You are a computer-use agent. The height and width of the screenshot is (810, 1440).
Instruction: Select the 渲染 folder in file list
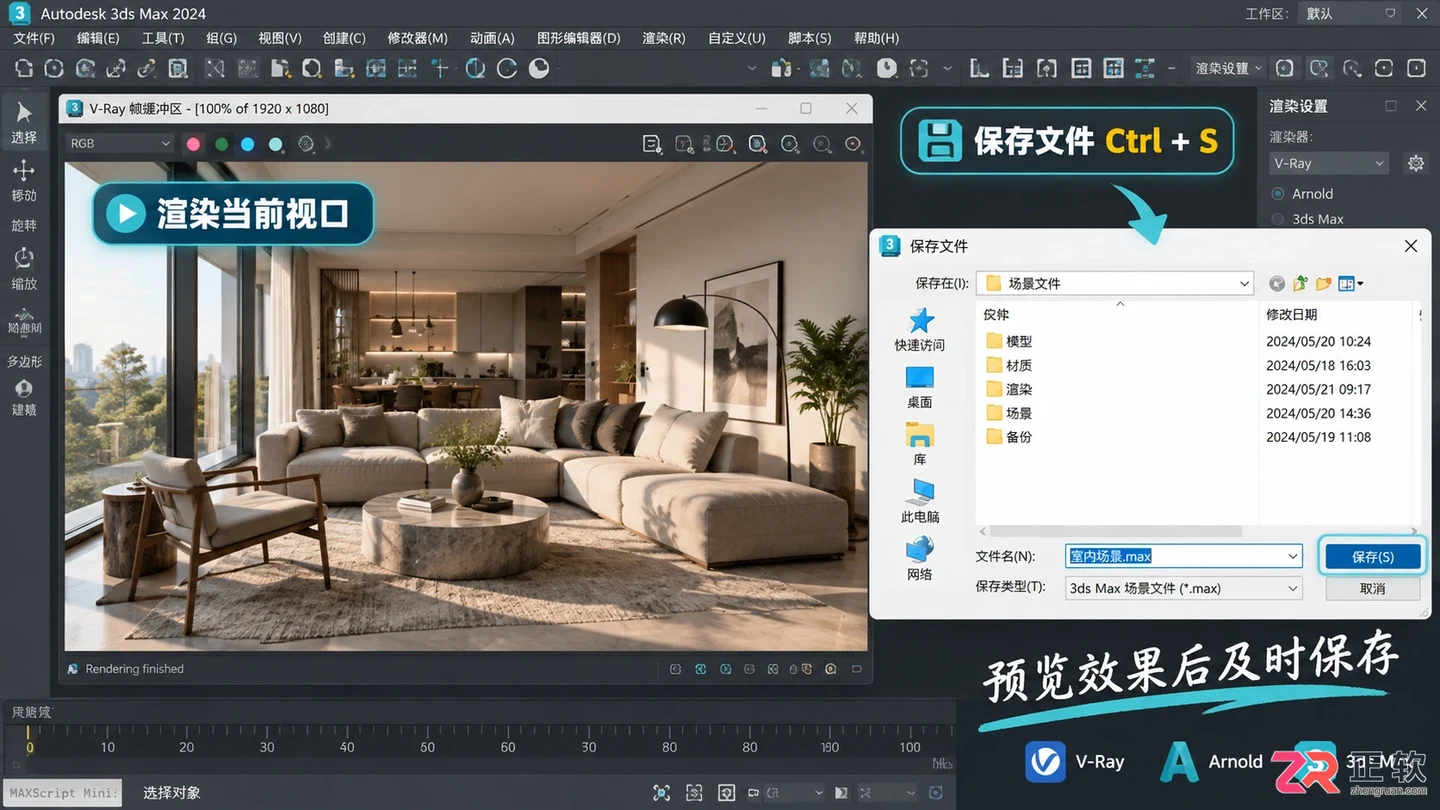tap(1008, 389)
